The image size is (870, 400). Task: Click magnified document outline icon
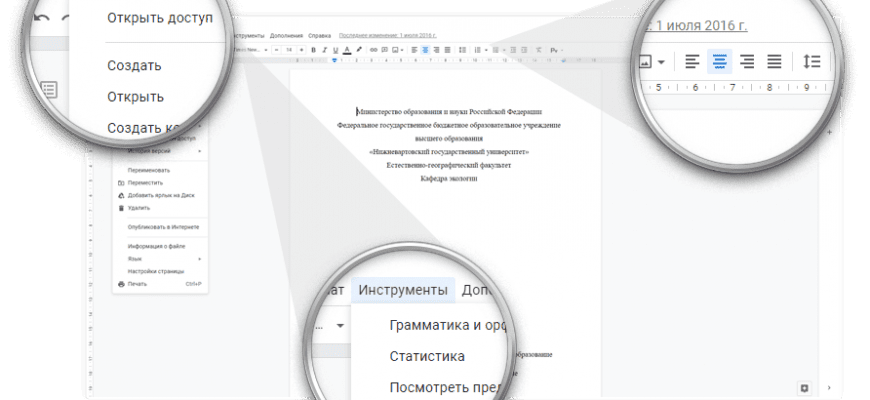49,89
